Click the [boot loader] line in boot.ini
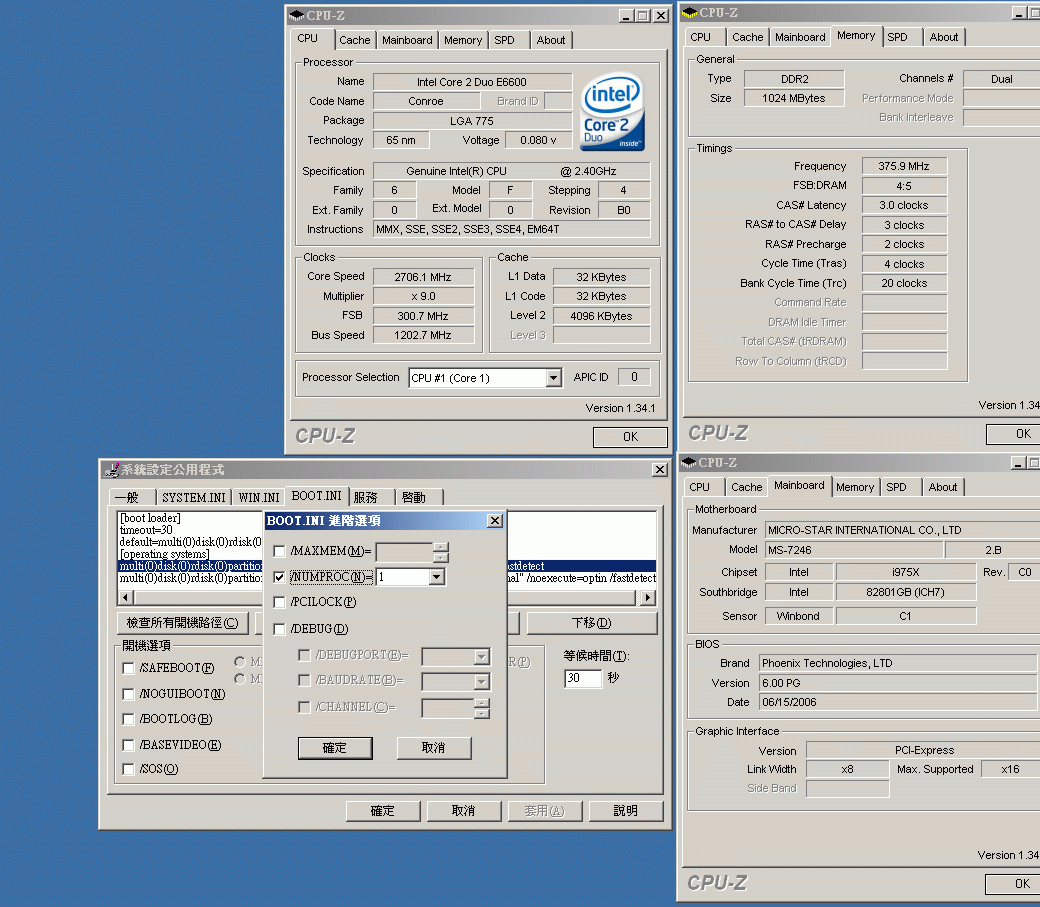 click(150, 518)
